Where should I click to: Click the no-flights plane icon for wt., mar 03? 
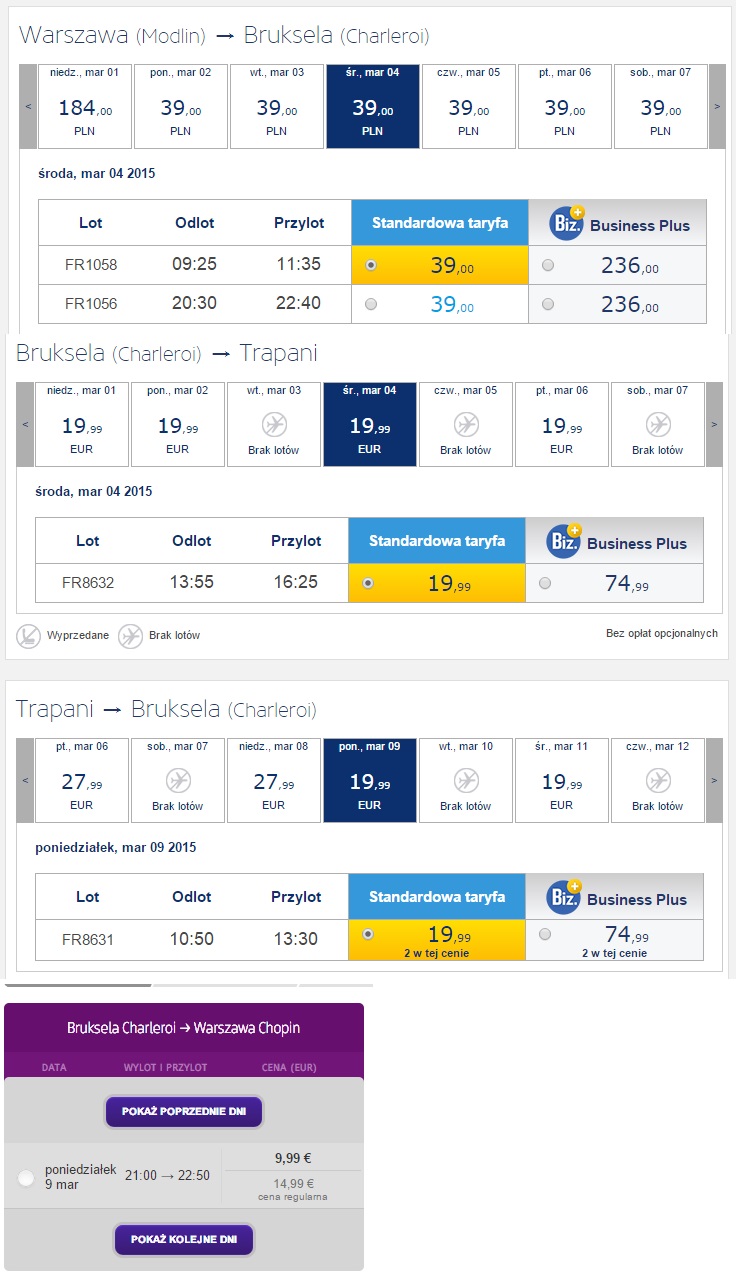(273, 425)
